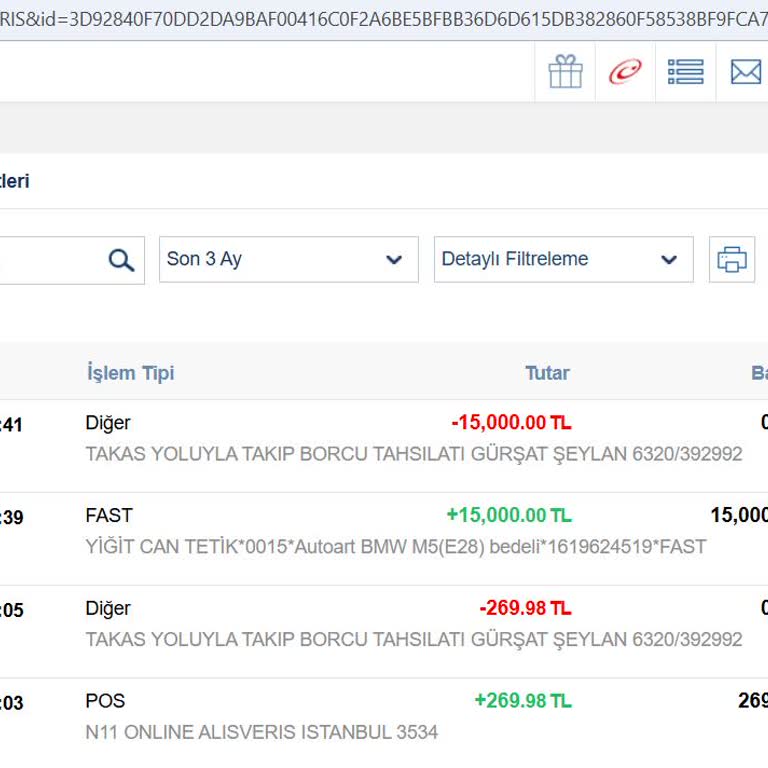Sort by the Tutar column header
Image resolution: width=768 pixels, height=768 pixels.
tap(547, 373)
